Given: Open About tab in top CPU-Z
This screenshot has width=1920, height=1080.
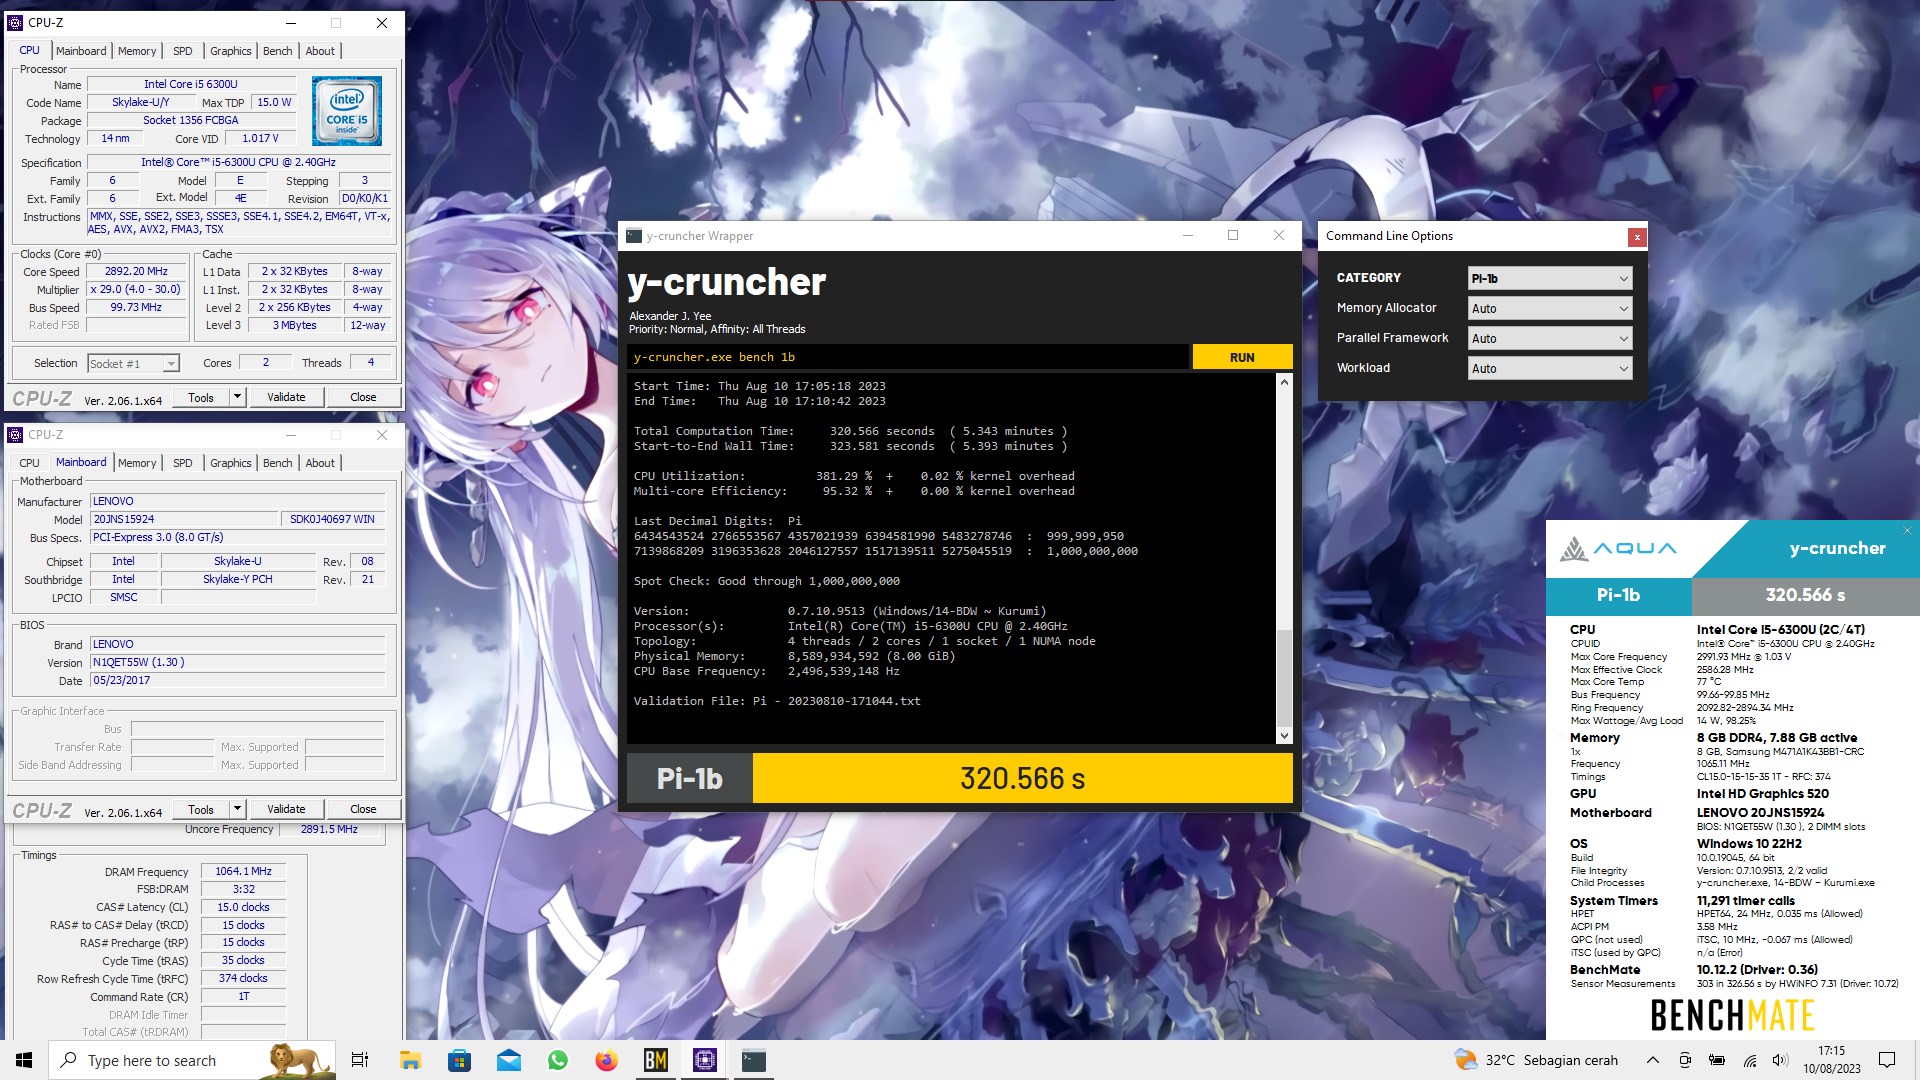Looking at the screenshot, I should tap(320, 51).
